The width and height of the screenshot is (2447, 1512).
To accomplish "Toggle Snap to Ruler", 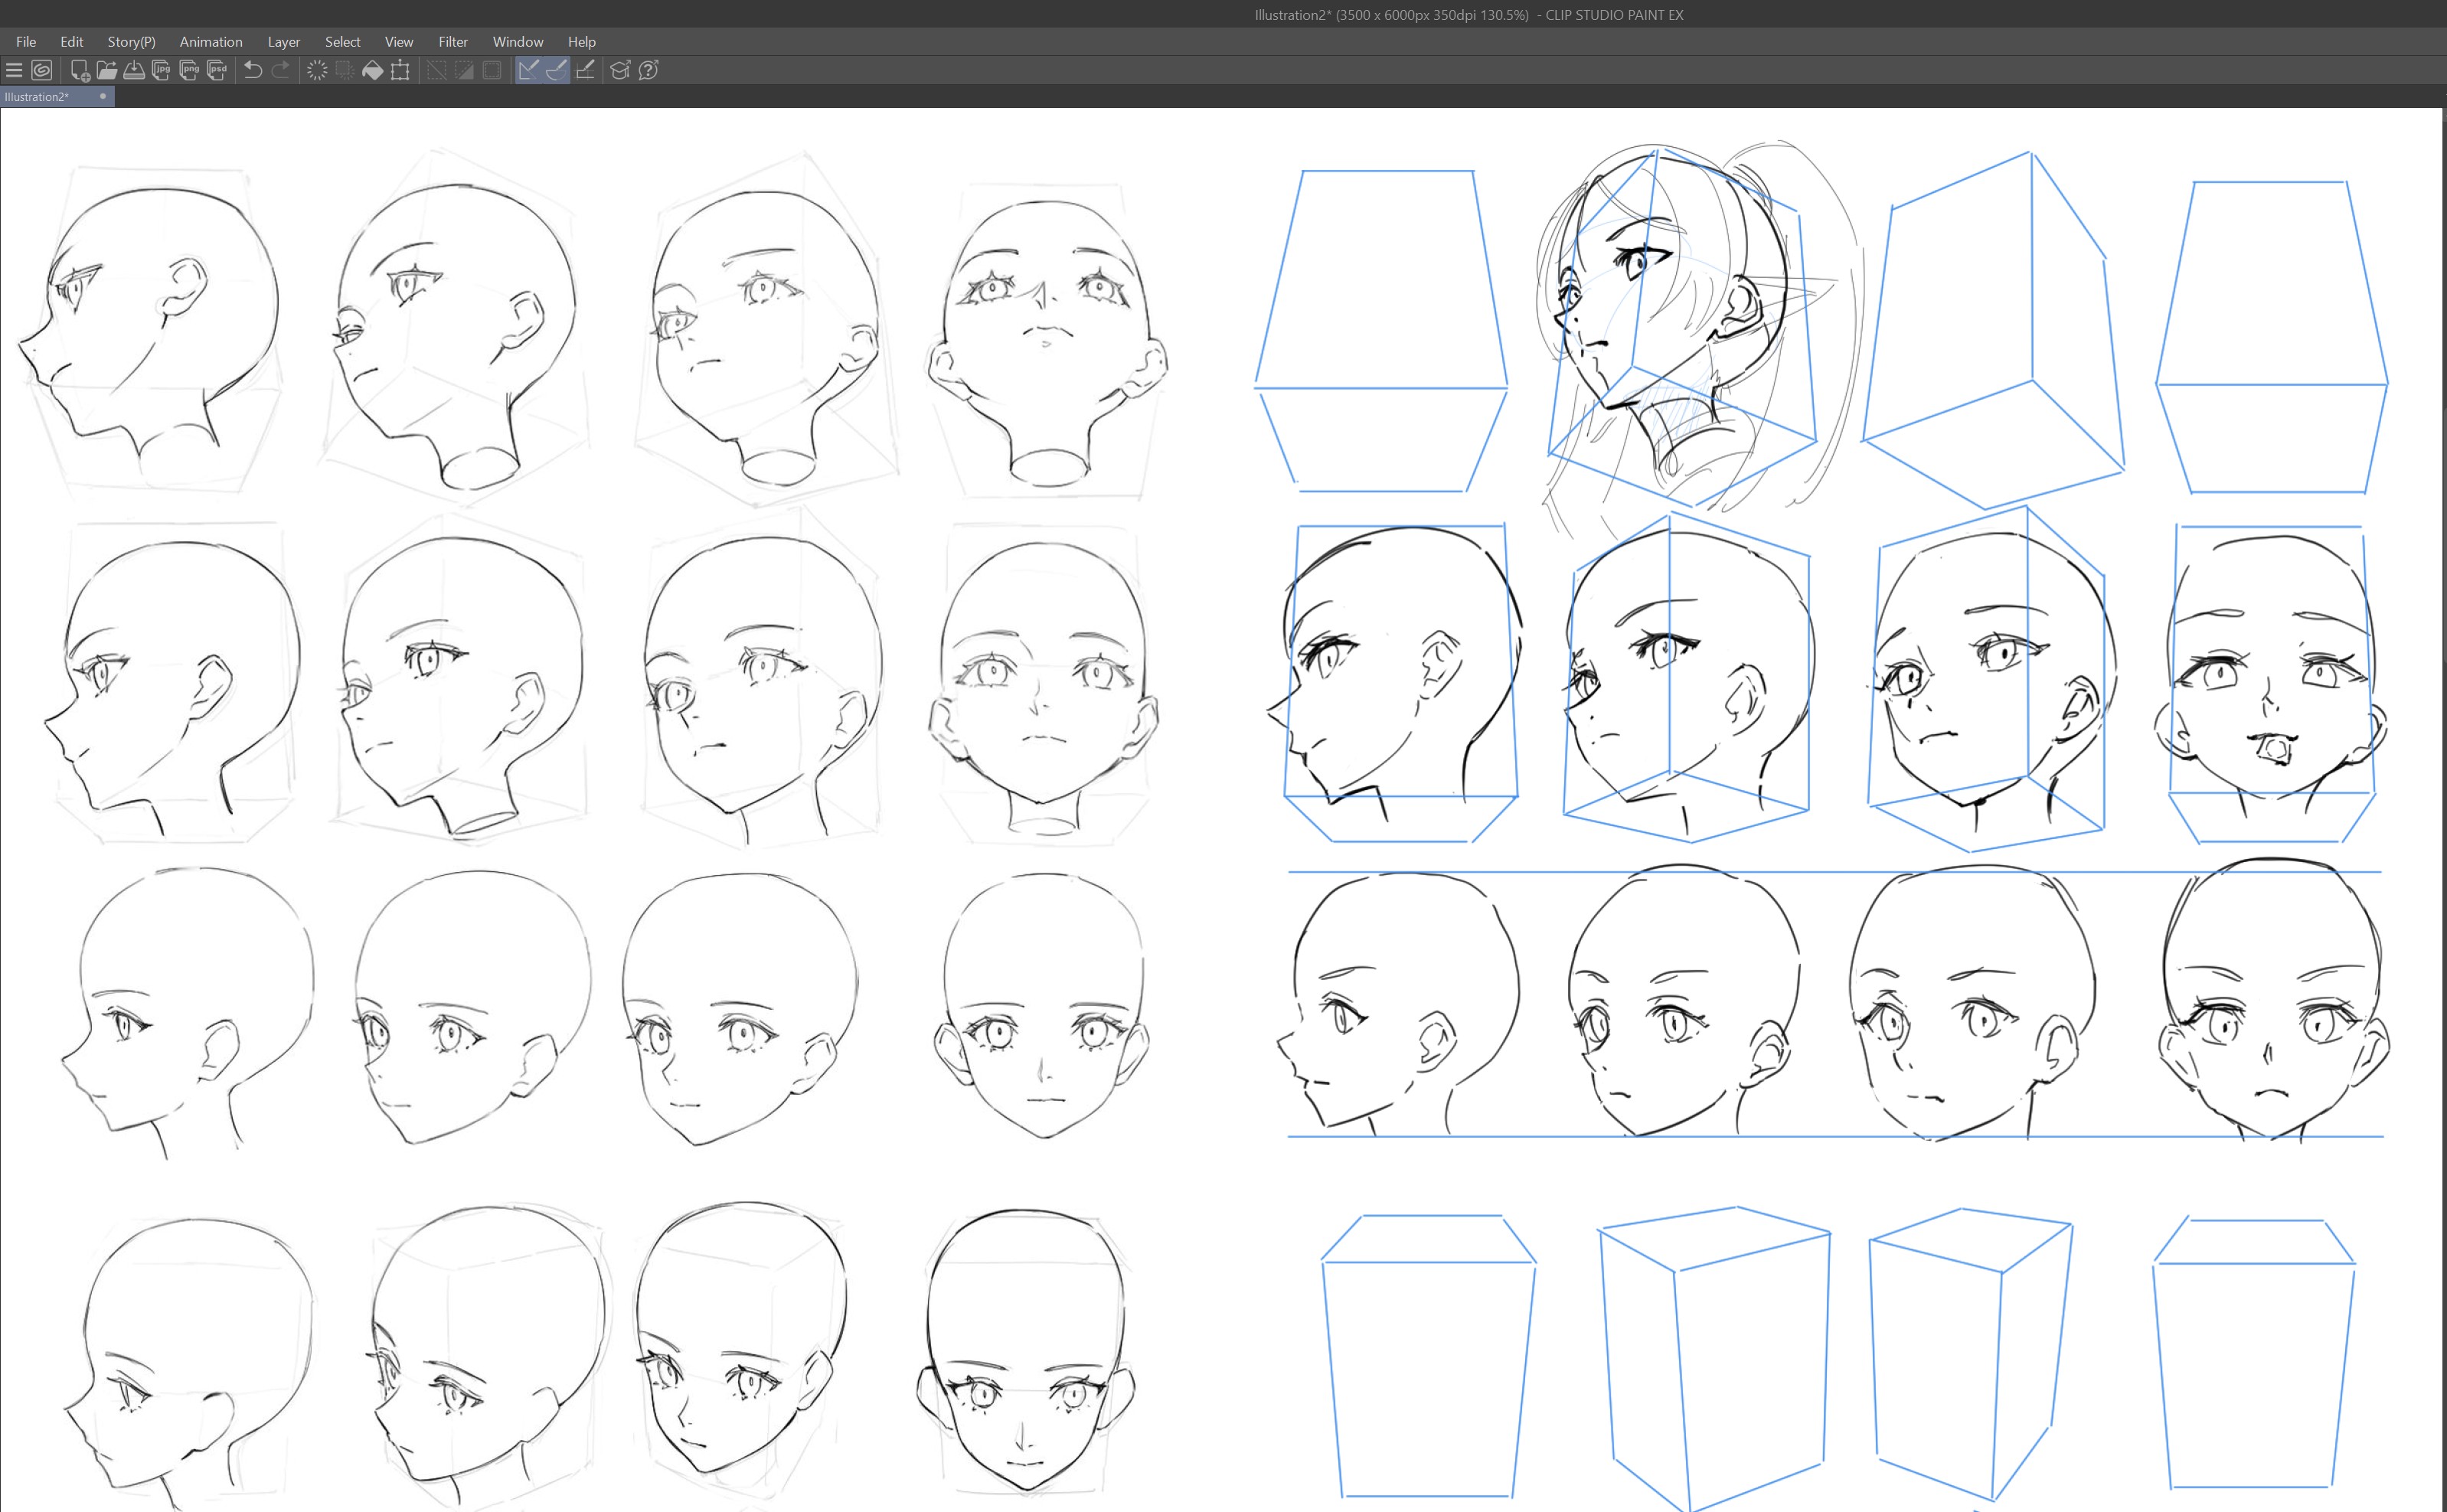I will [x=529, y=70].
